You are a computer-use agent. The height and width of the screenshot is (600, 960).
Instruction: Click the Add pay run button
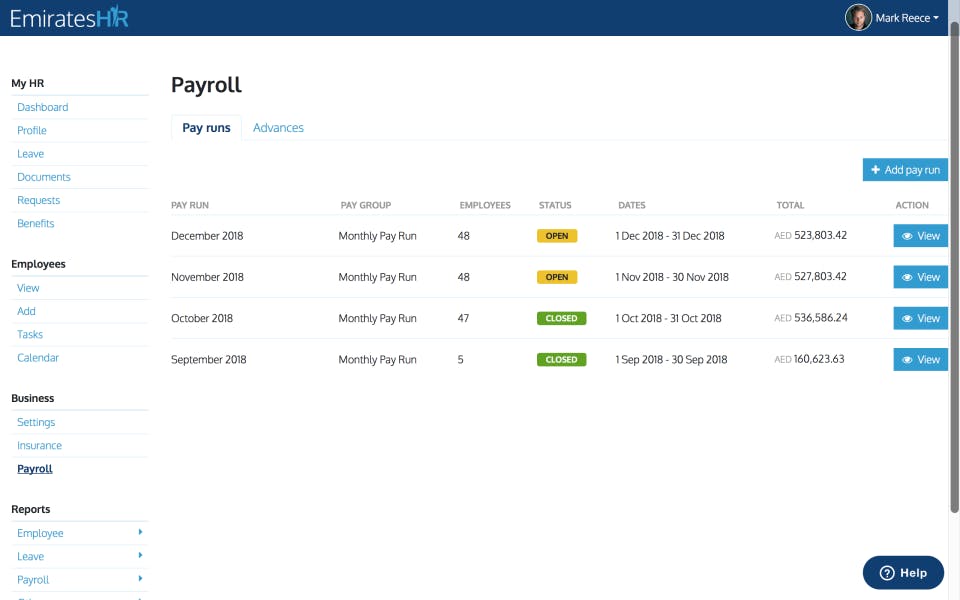904,169
